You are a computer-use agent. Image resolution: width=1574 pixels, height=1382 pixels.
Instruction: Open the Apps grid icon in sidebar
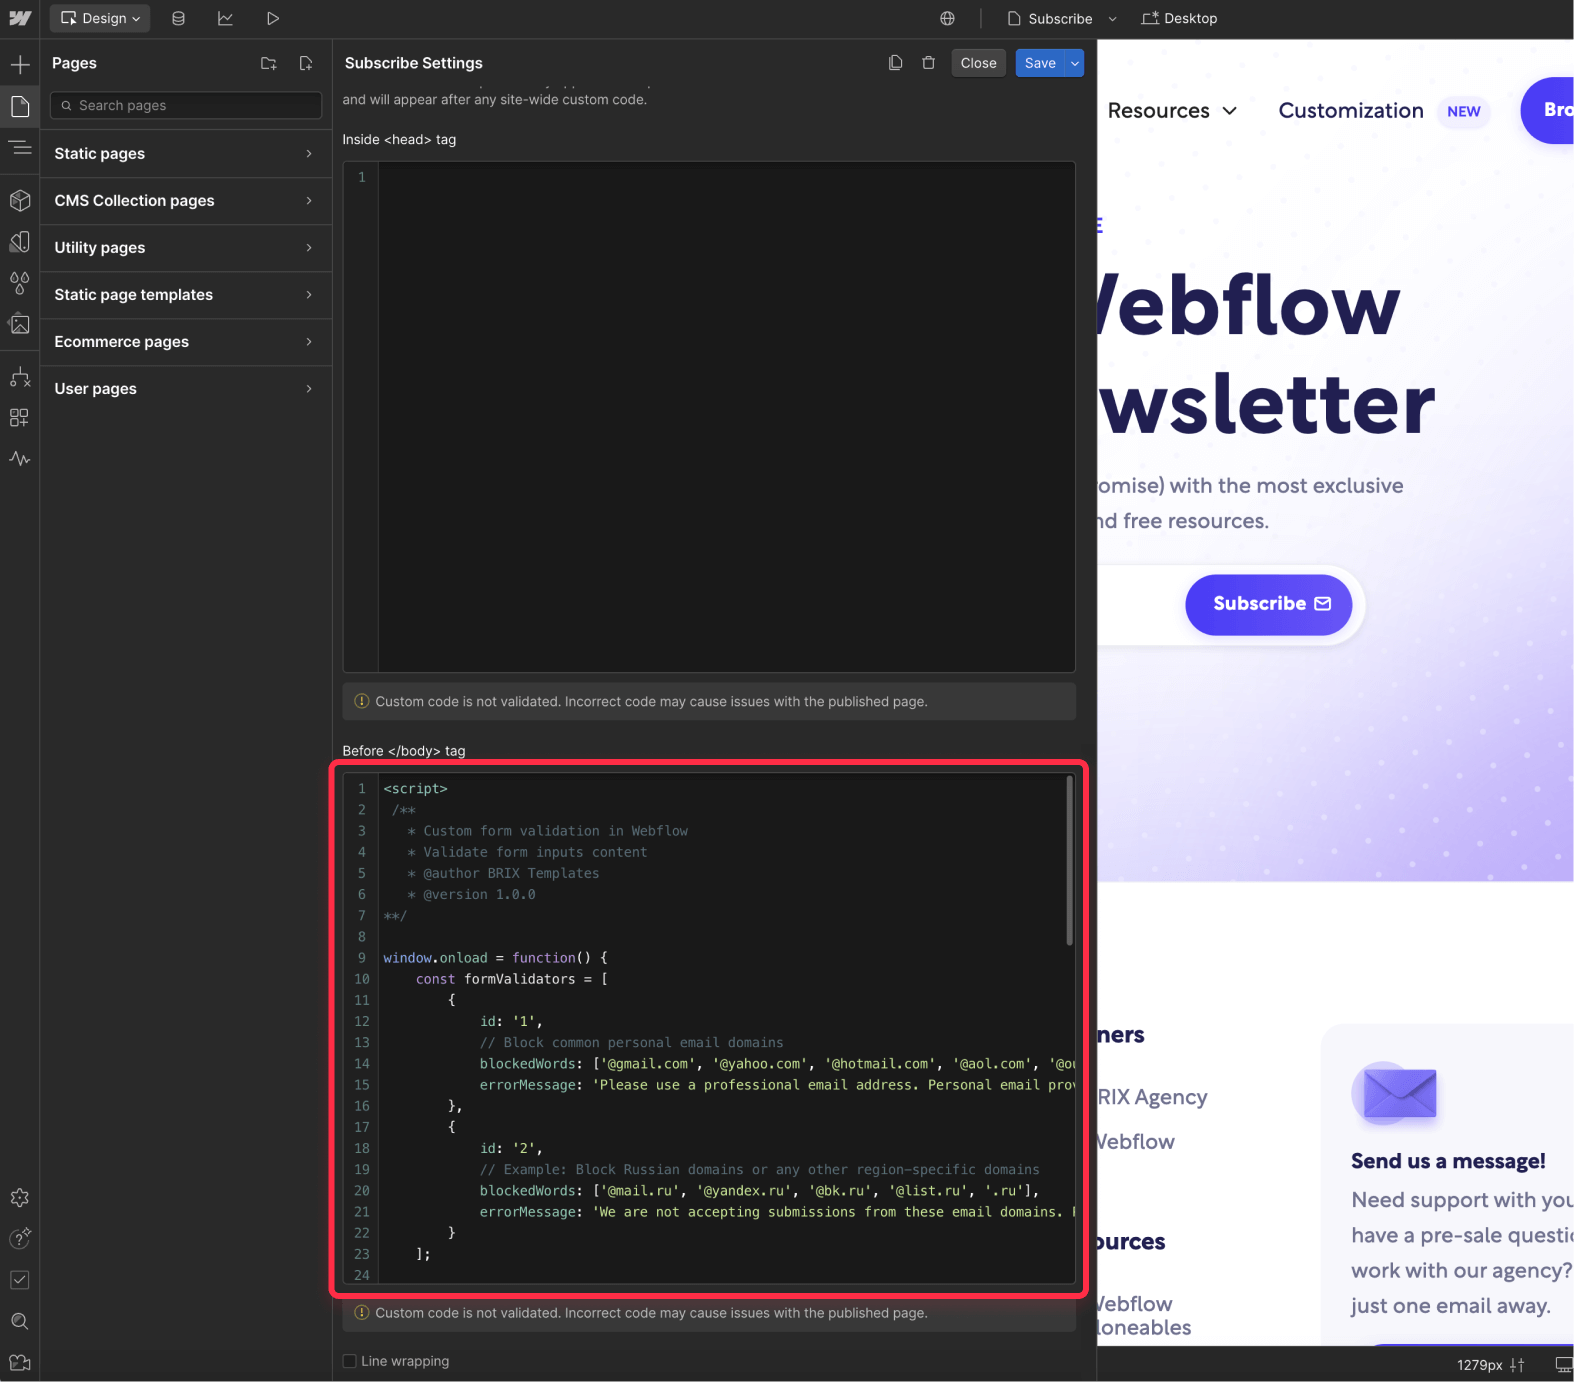(x=20, y=418)
